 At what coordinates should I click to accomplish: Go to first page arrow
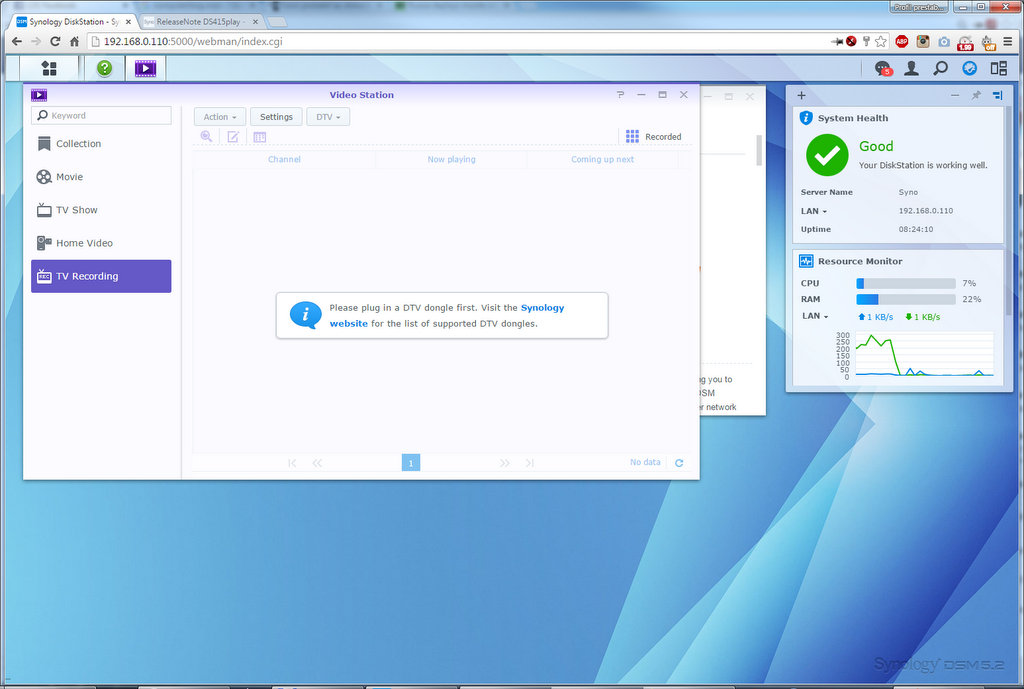coord(292,462)
